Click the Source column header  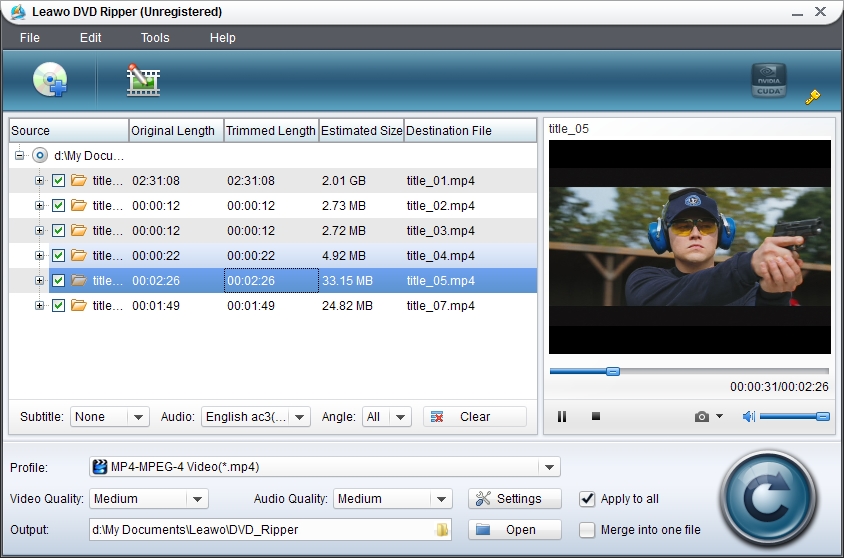[x=69, y=131]
